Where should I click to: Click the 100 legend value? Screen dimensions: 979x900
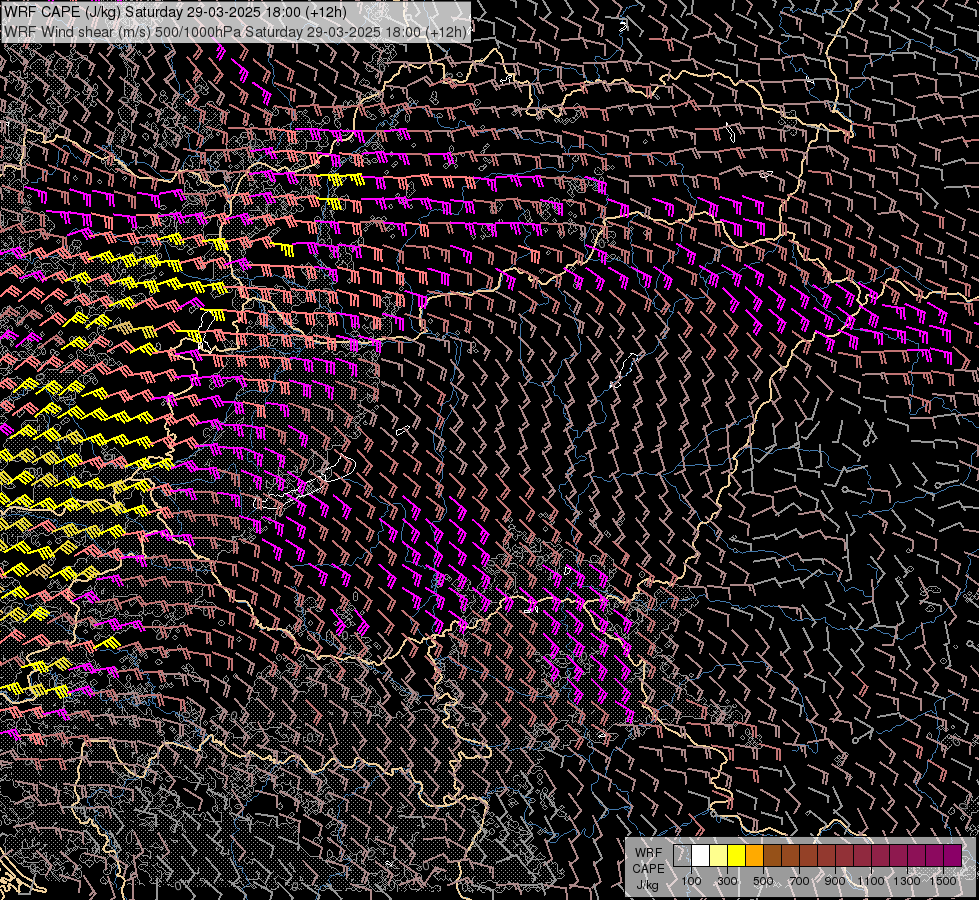pyautogui.click(x=691, y=881)
